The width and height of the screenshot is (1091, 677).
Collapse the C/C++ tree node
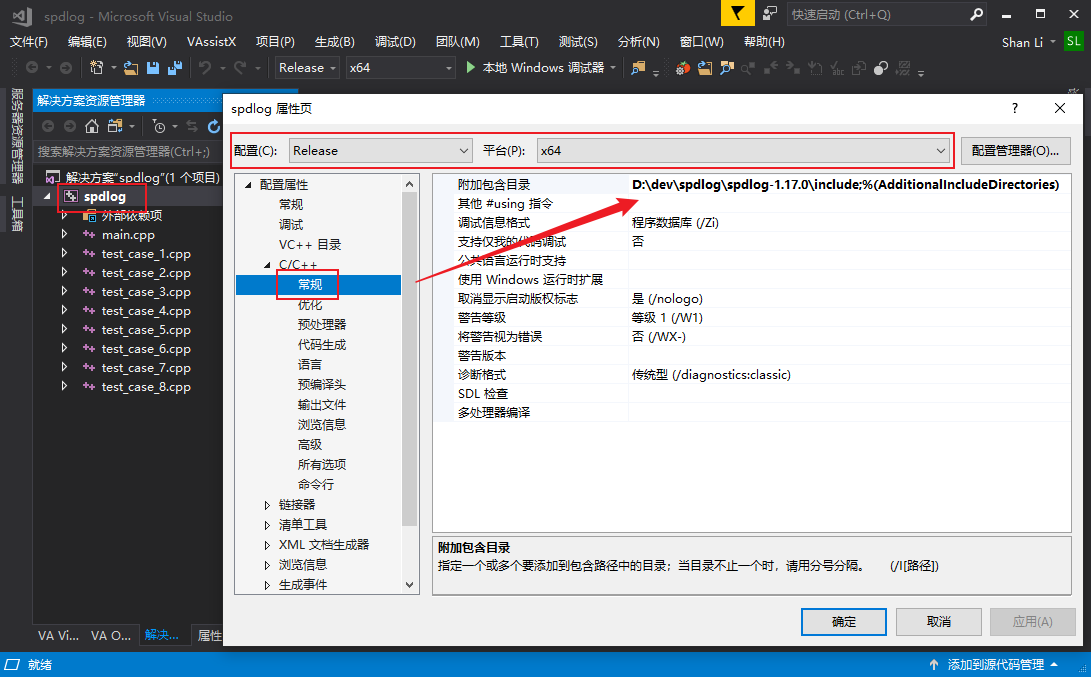click(267, 265)
